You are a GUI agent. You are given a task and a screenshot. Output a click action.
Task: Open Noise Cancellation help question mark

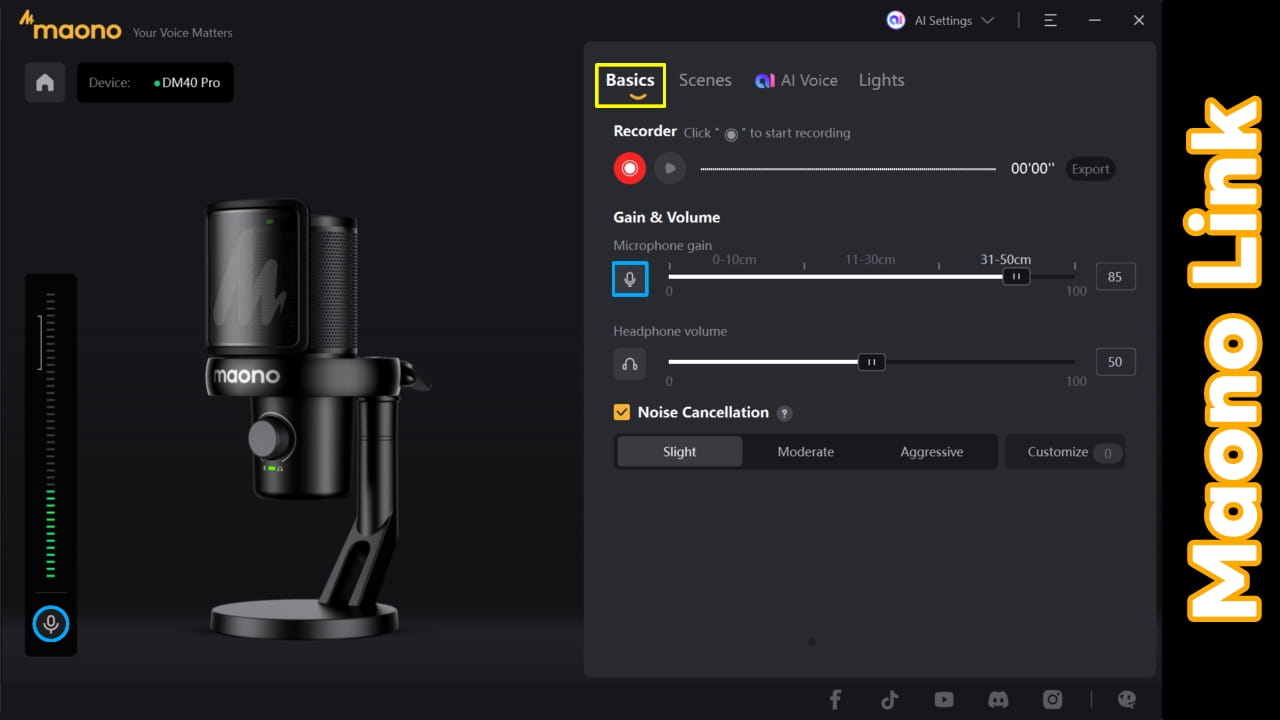(785, 413)
